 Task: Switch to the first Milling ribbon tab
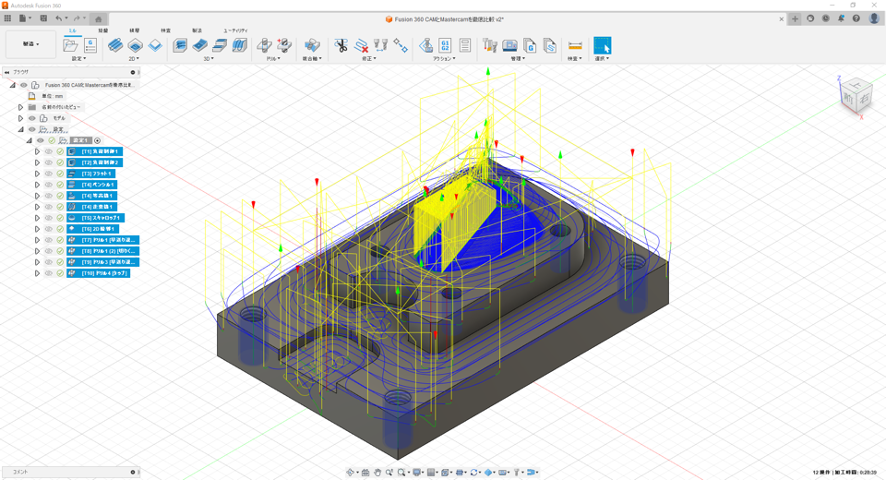tap(72, 31)
